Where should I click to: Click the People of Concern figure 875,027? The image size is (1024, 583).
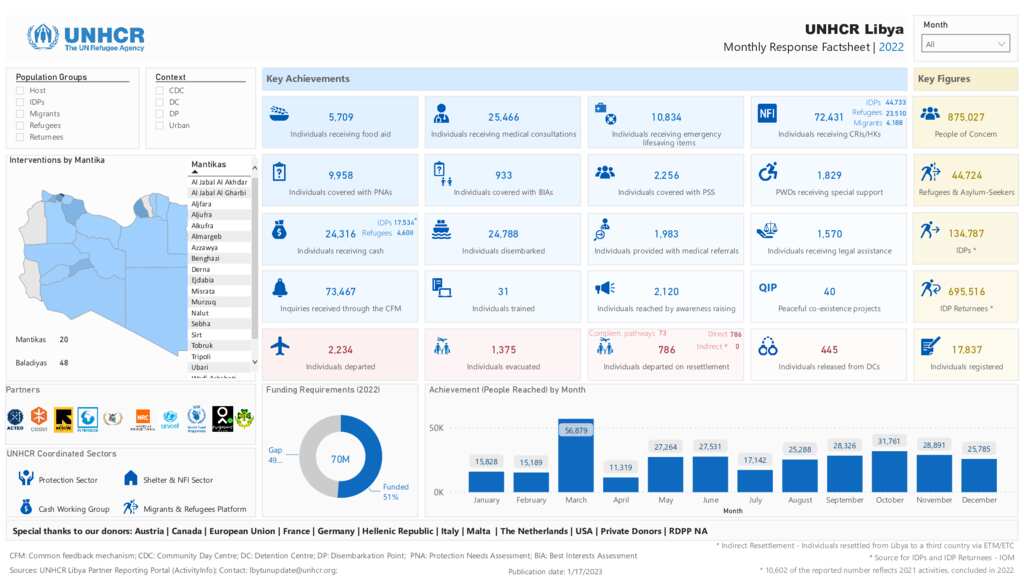click(x=966, y=118)
